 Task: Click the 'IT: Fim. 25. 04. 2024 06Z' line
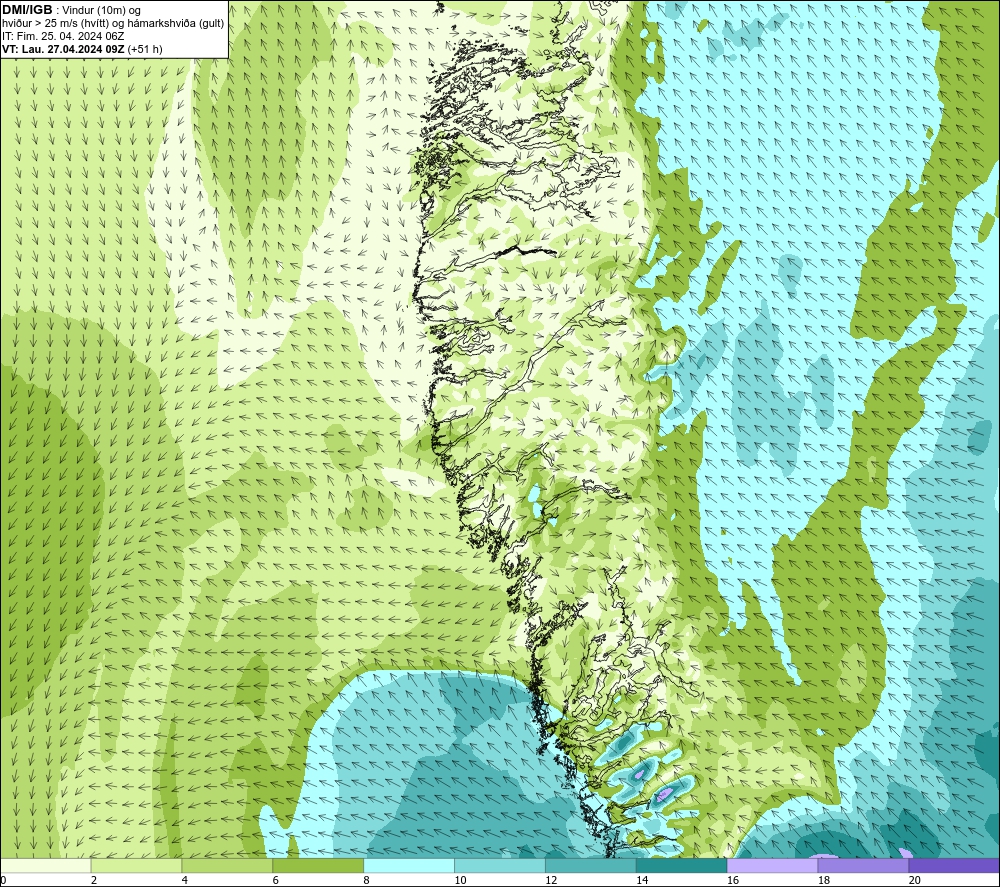pos(63,36)
